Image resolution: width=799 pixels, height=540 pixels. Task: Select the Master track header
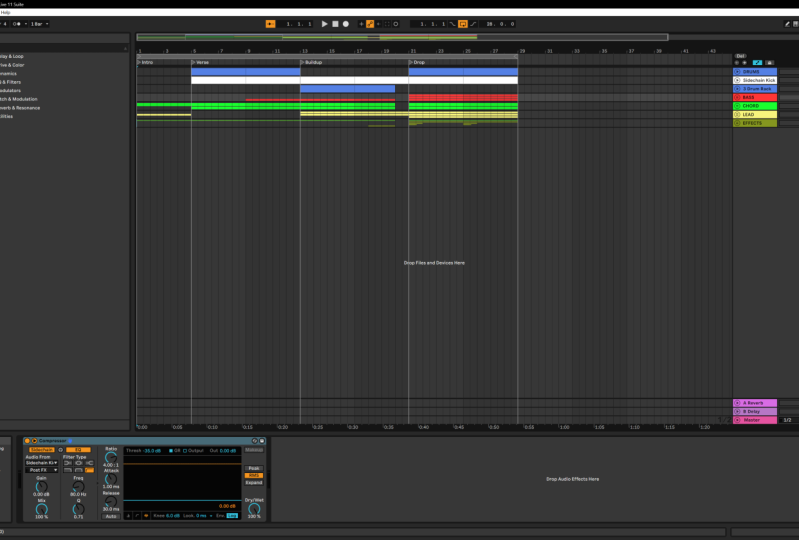pos(755,420)
